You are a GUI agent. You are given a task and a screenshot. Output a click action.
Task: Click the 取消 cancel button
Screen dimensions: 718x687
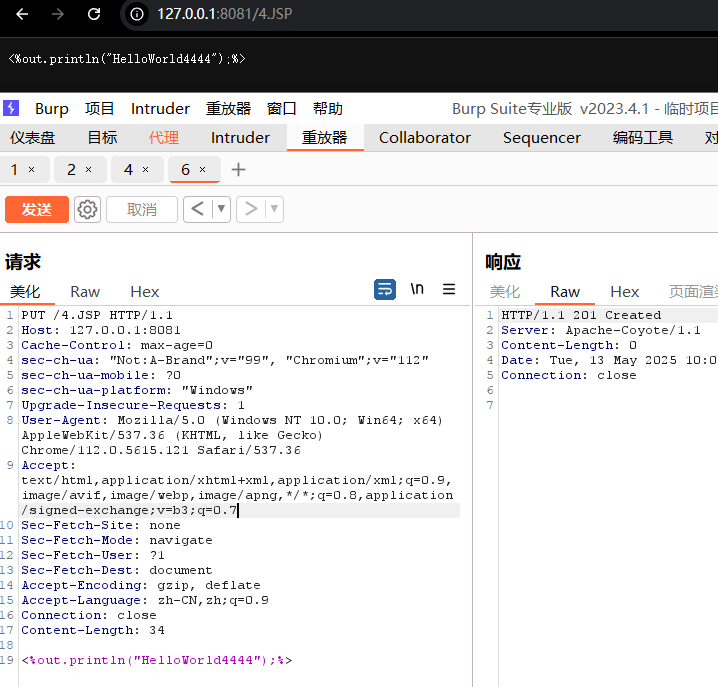click(142, 209)
